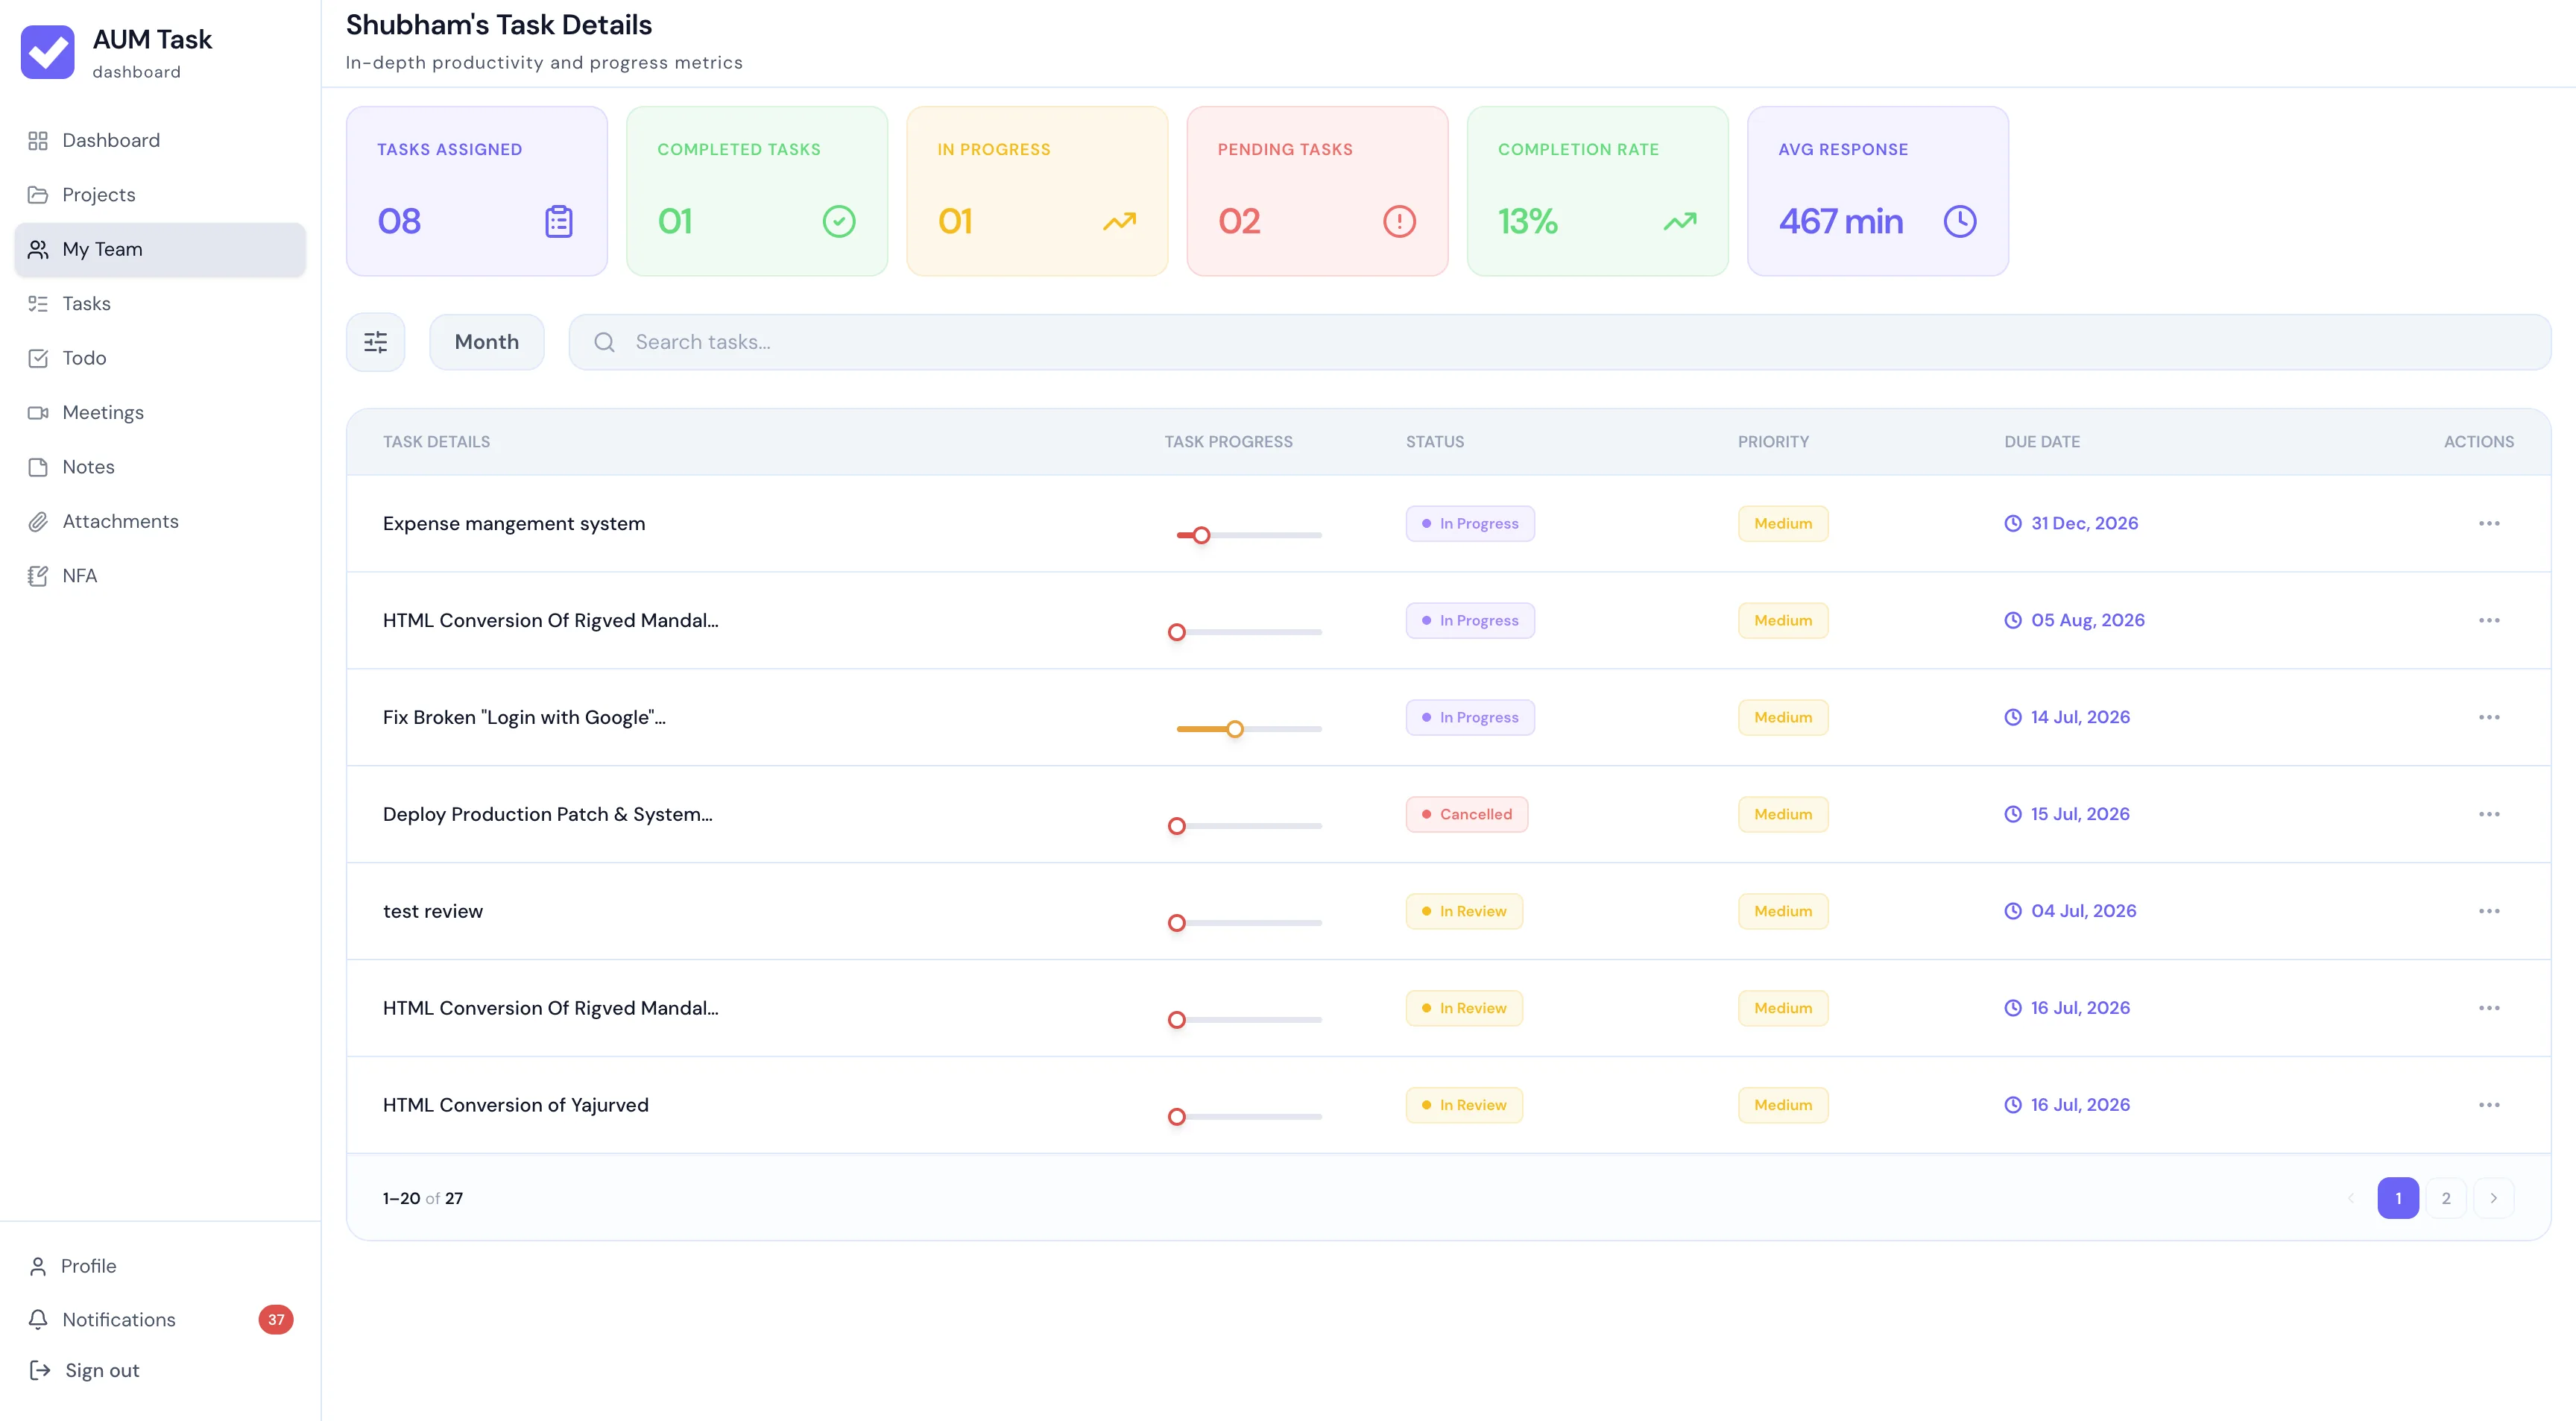Click the red 37 notifications badge
Image resolution: width=2576 pixels, height=1421 pixels.
click(276, 1319)
